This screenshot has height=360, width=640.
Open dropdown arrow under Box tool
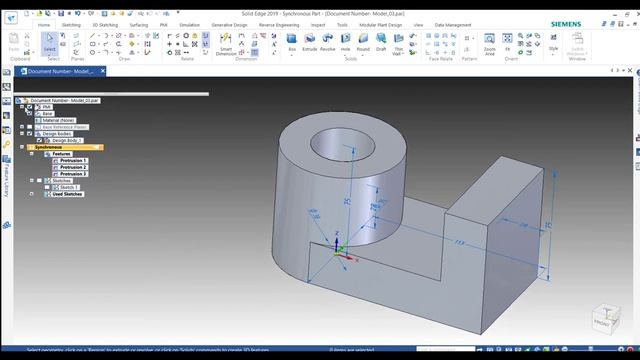[x=292, y=55]
